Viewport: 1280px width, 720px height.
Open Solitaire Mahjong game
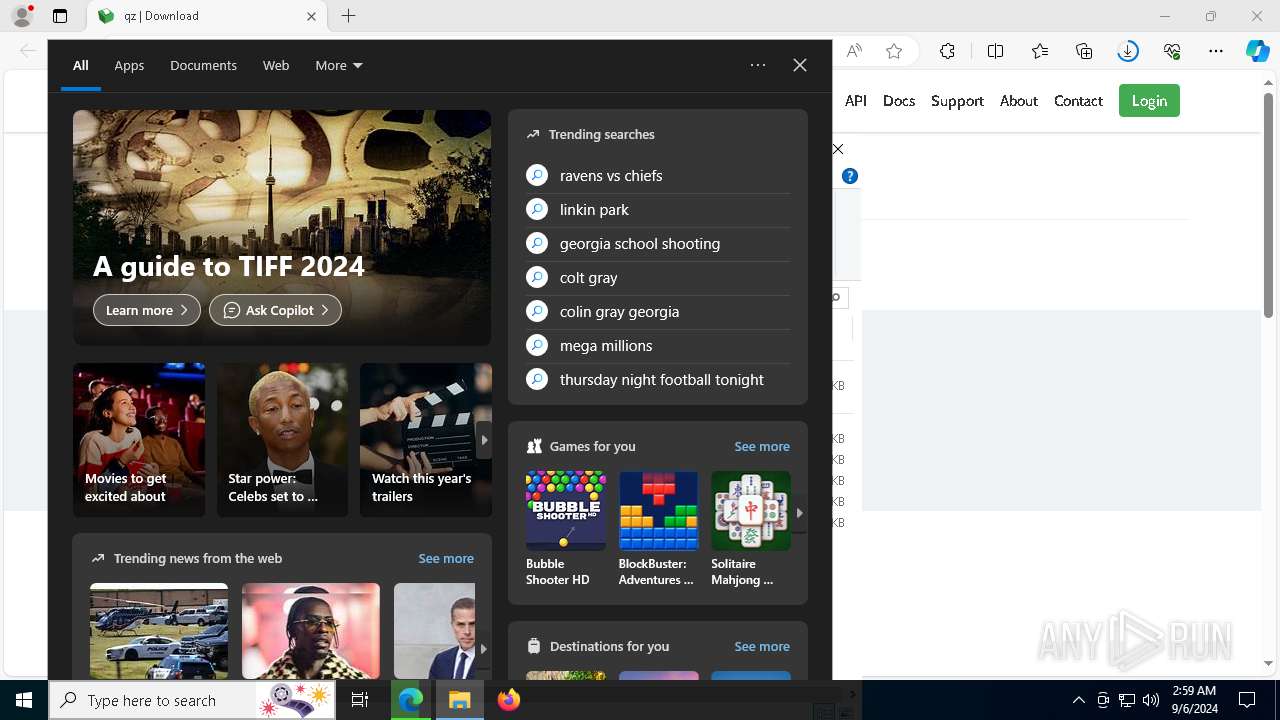751,529
